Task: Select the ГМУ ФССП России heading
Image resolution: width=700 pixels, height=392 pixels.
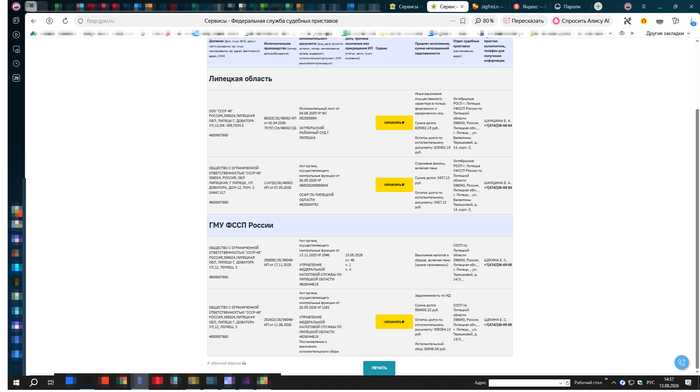Action: tap(241, 225)
